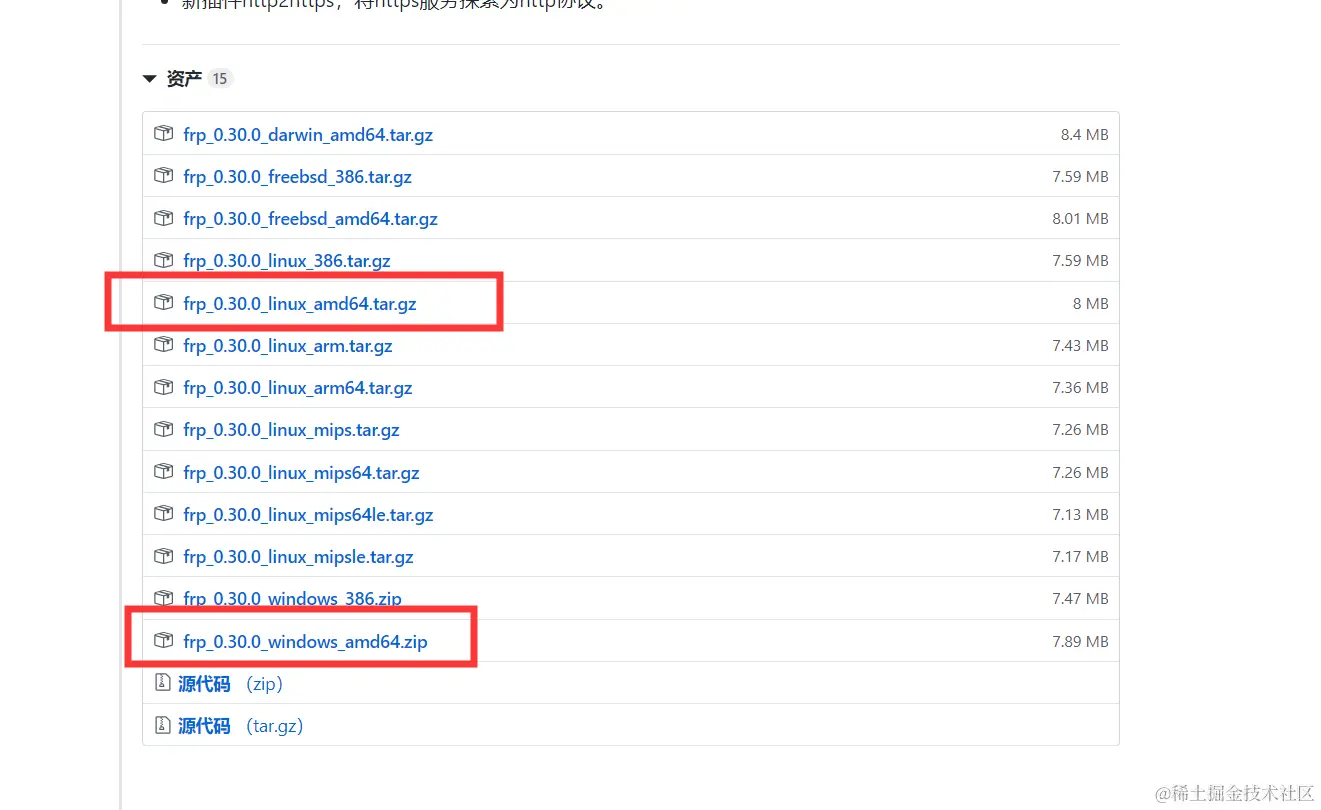Screen dimensions: 1321x810
Task: Click the 8.01 MB file size
Action: (1081, 219)
